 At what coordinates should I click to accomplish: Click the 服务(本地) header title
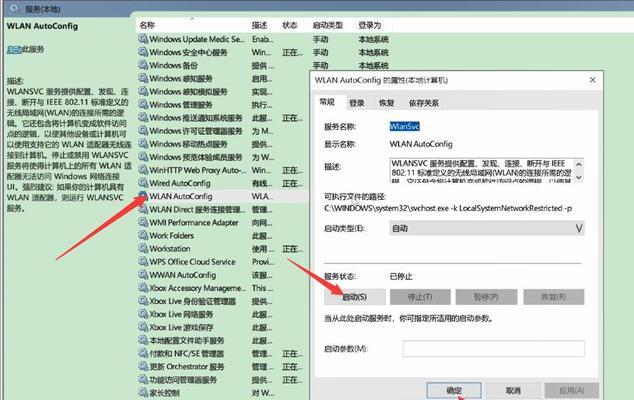42,9
